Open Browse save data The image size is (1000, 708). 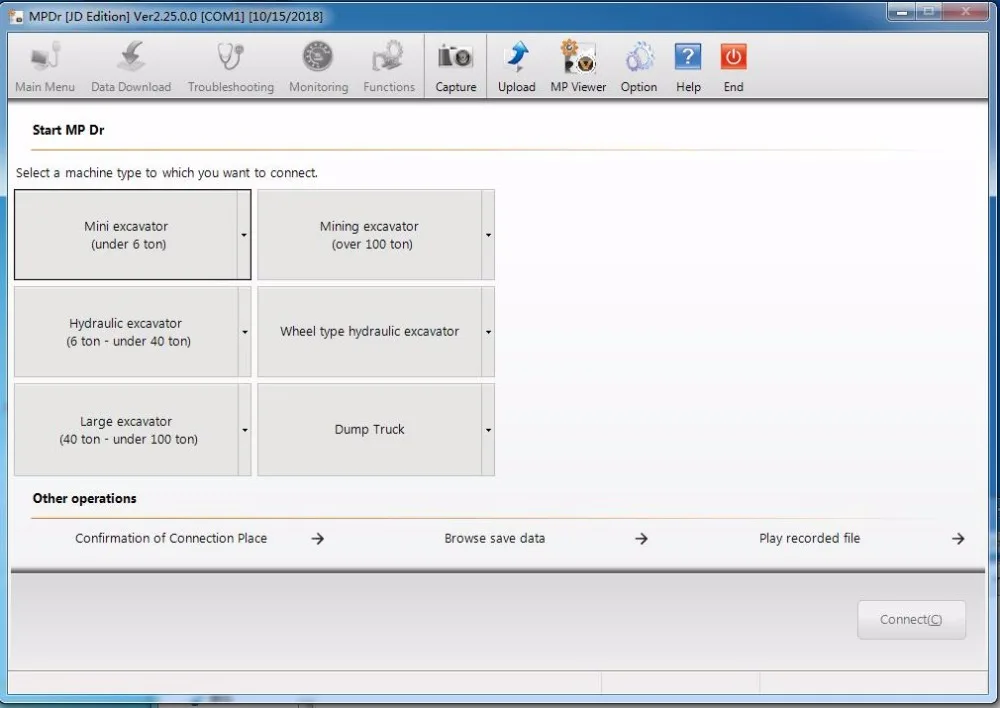point(495,538)
